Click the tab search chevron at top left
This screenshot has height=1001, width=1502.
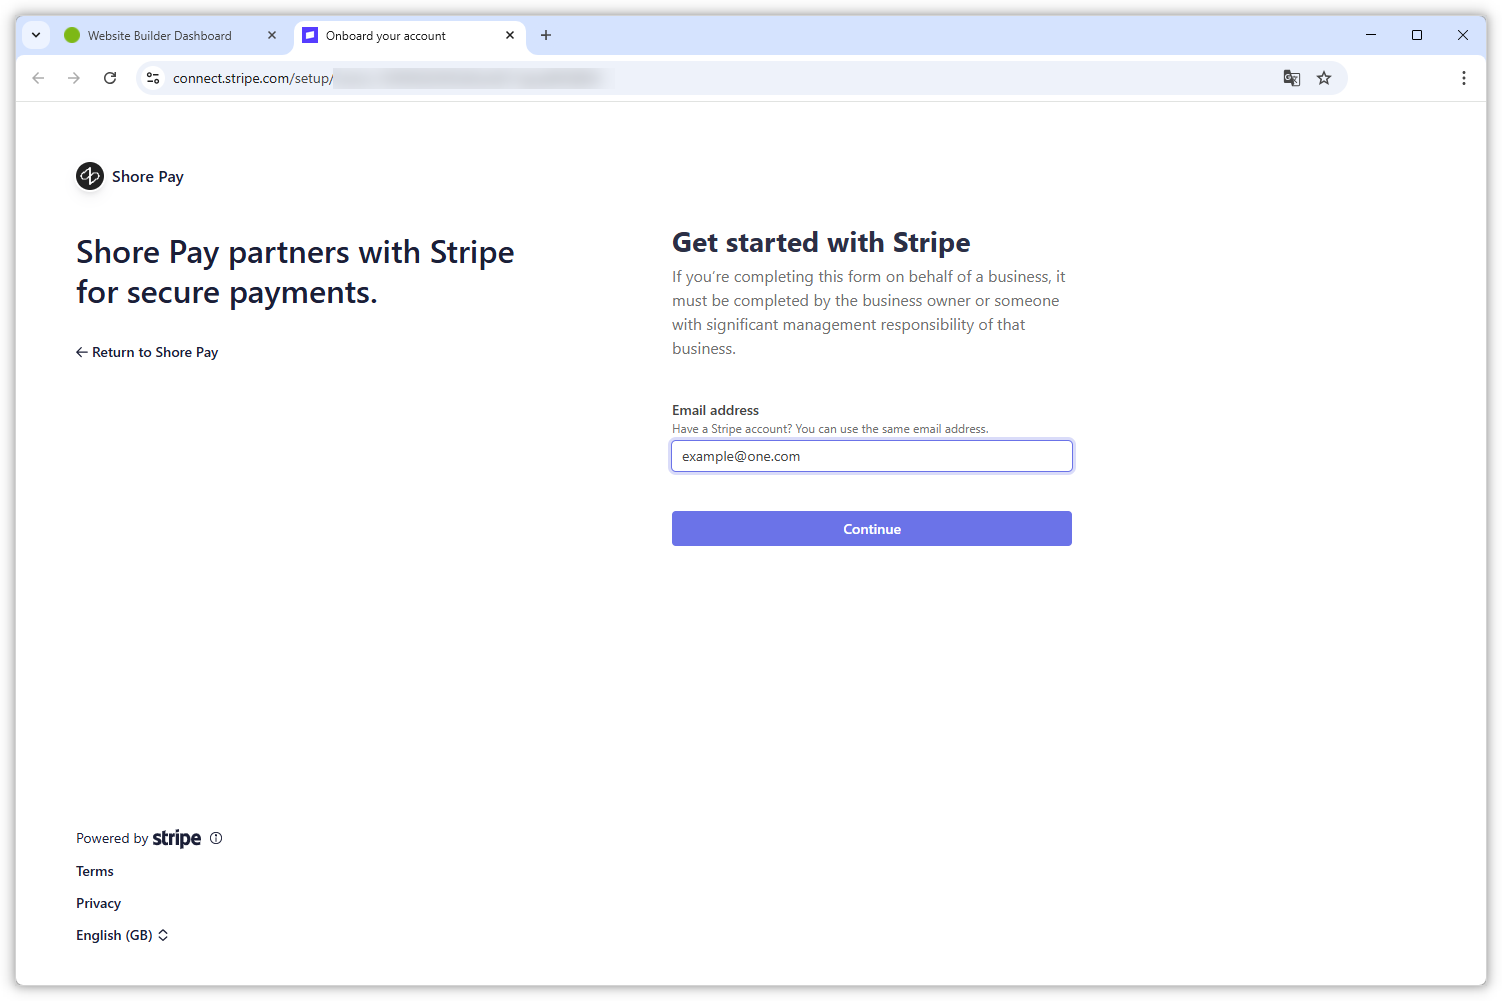[36, 35]
